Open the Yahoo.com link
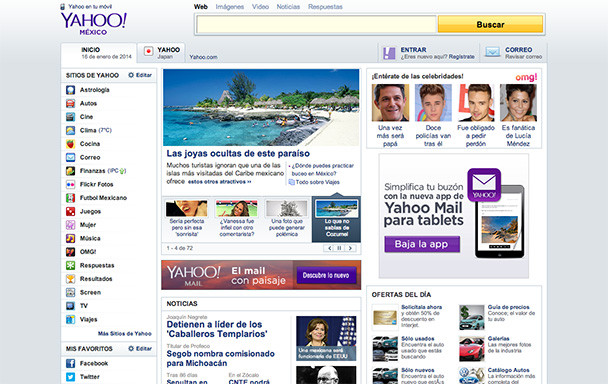Viewport: 608px width, 384px height. pyautogui.click(x=203, y=57)
